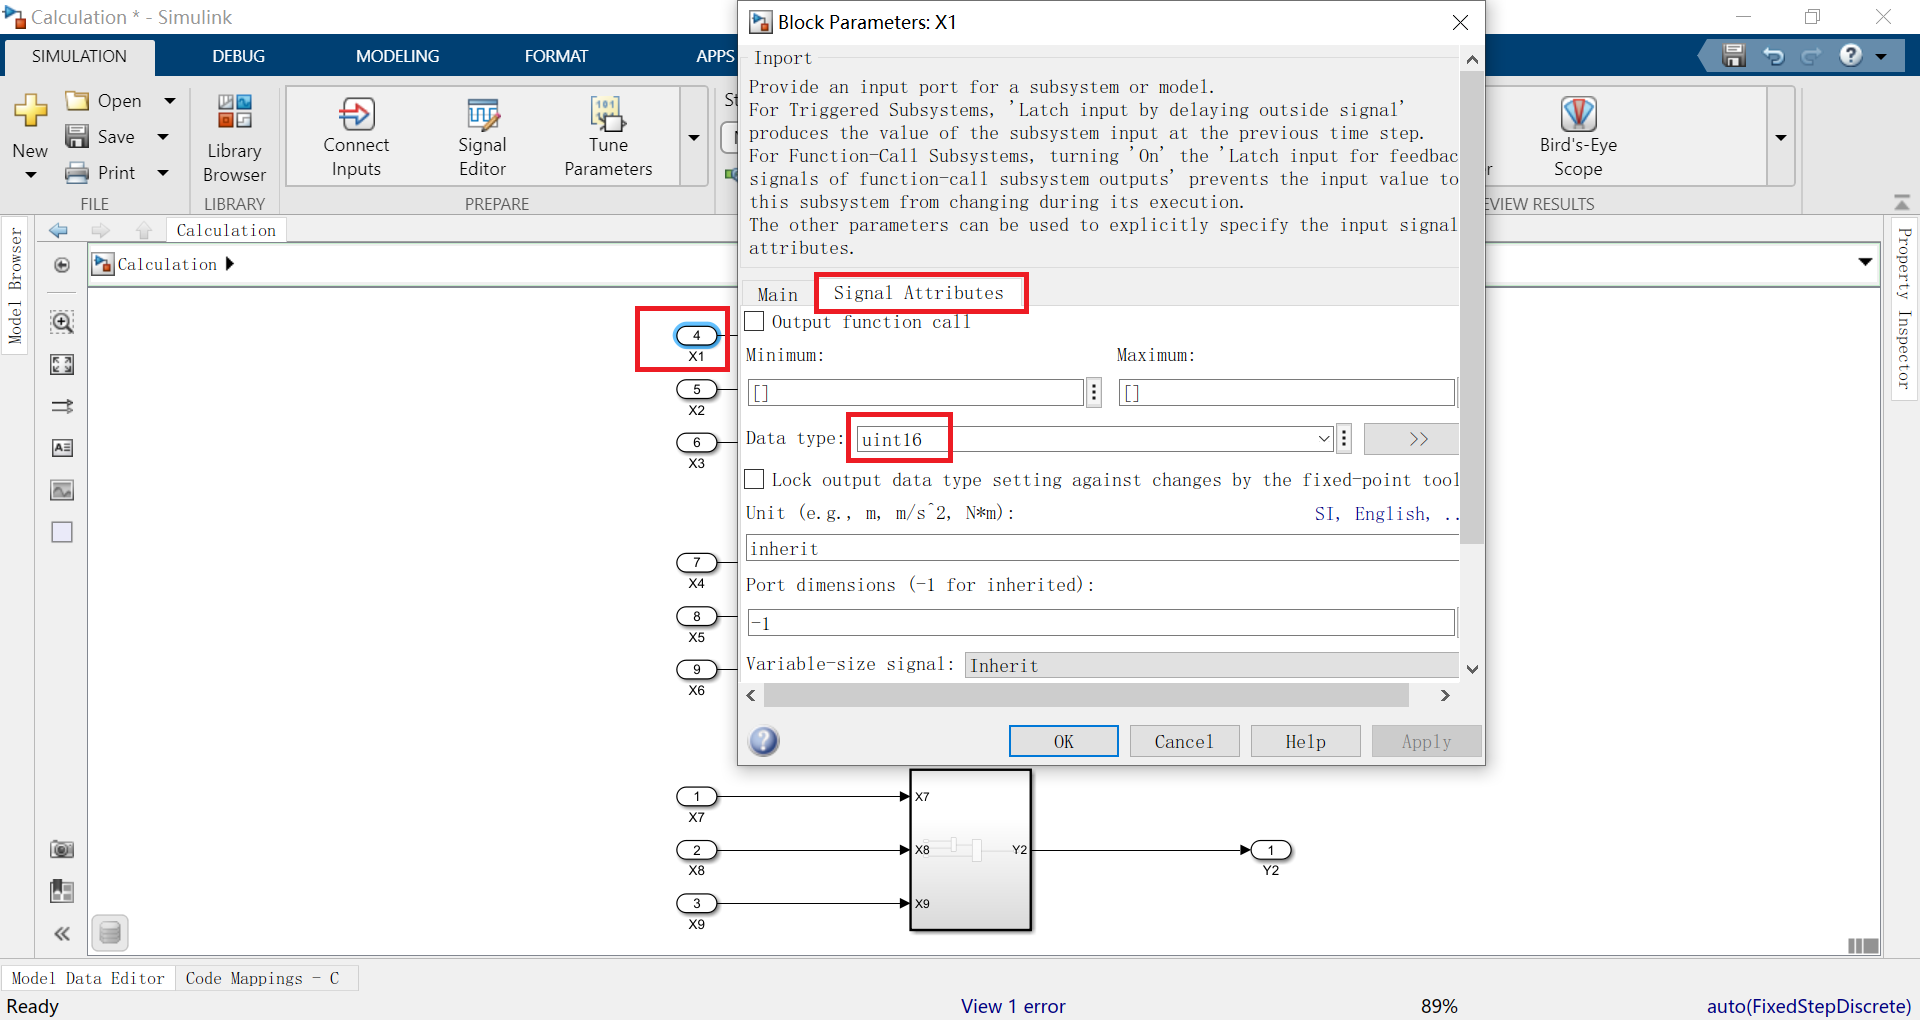The width and height of the screenshot is (1920, 1020).
Task: Click the help question-mark icon in dialog
Action: [x=764, y=741]
